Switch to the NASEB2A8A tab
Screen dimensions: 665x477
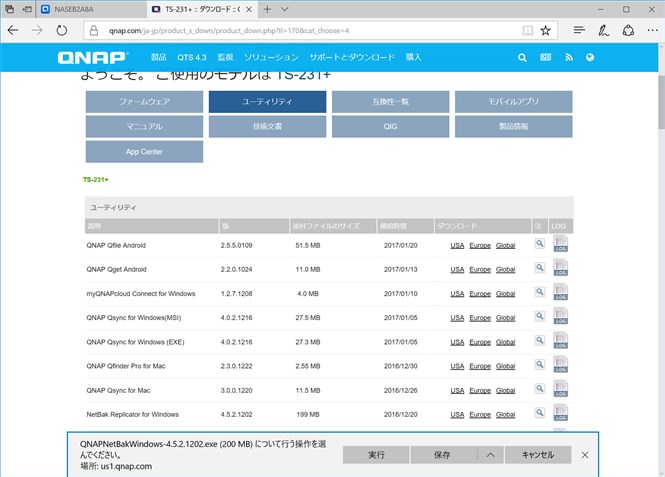point(91,9)
